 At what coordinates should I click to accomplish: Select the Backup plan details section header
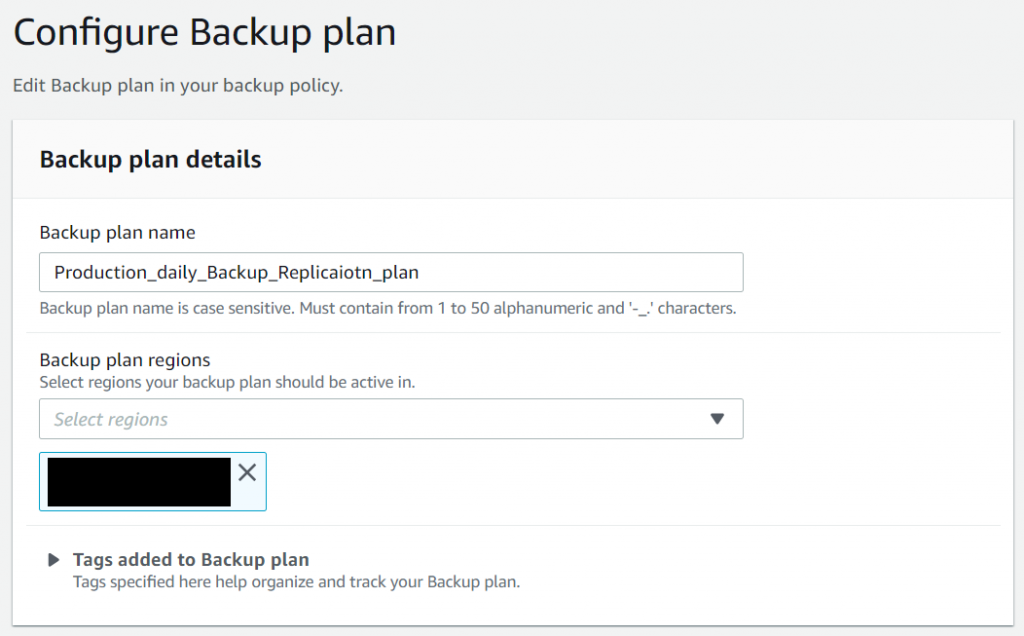tap(150, 159)
